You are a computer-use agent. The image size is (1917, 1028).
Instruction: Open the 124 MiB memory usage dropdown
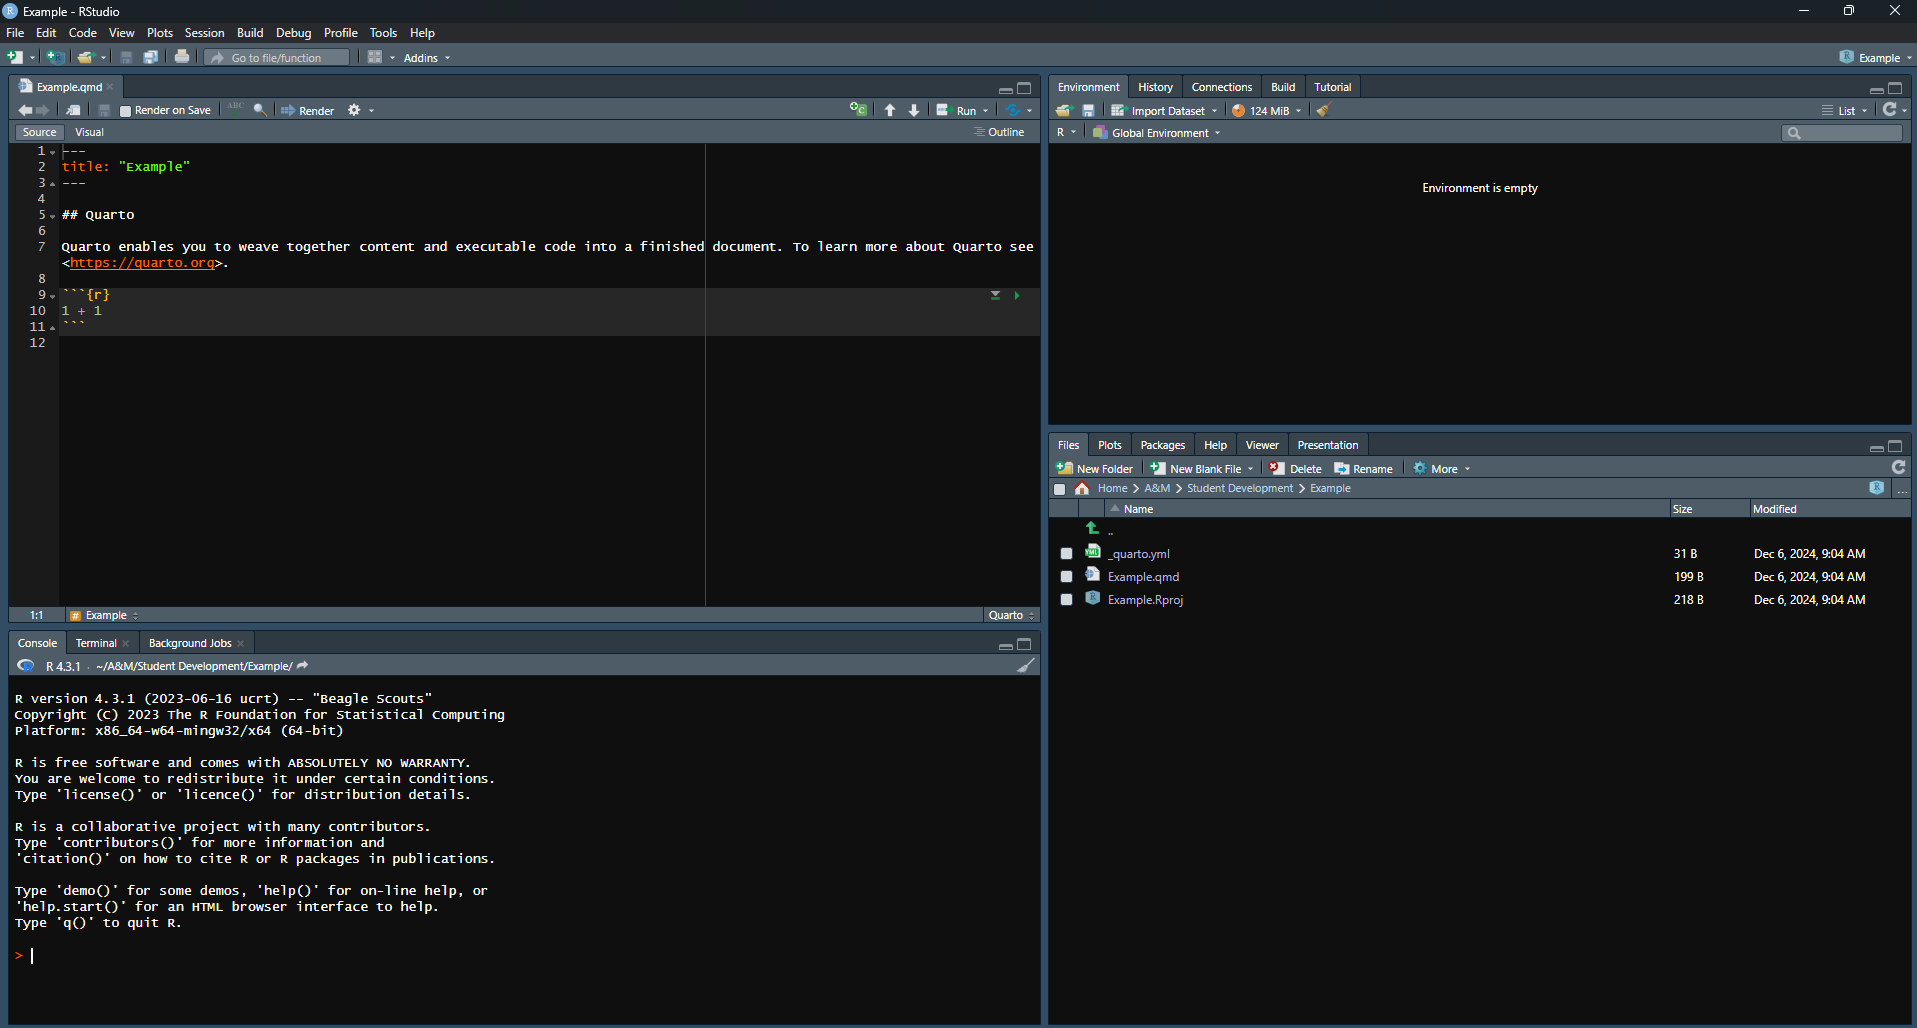click(x=1267, y=111)
